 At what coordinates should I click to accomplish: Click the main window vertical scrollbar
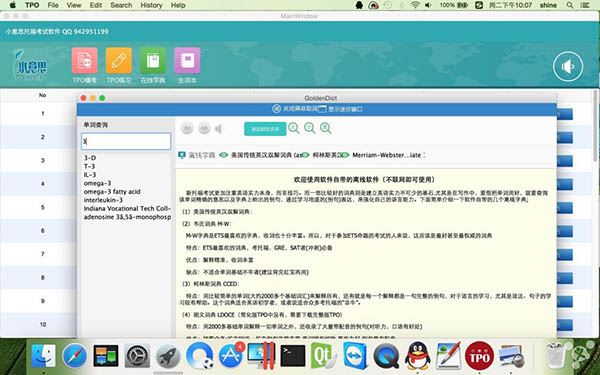[x=596, y=126]
